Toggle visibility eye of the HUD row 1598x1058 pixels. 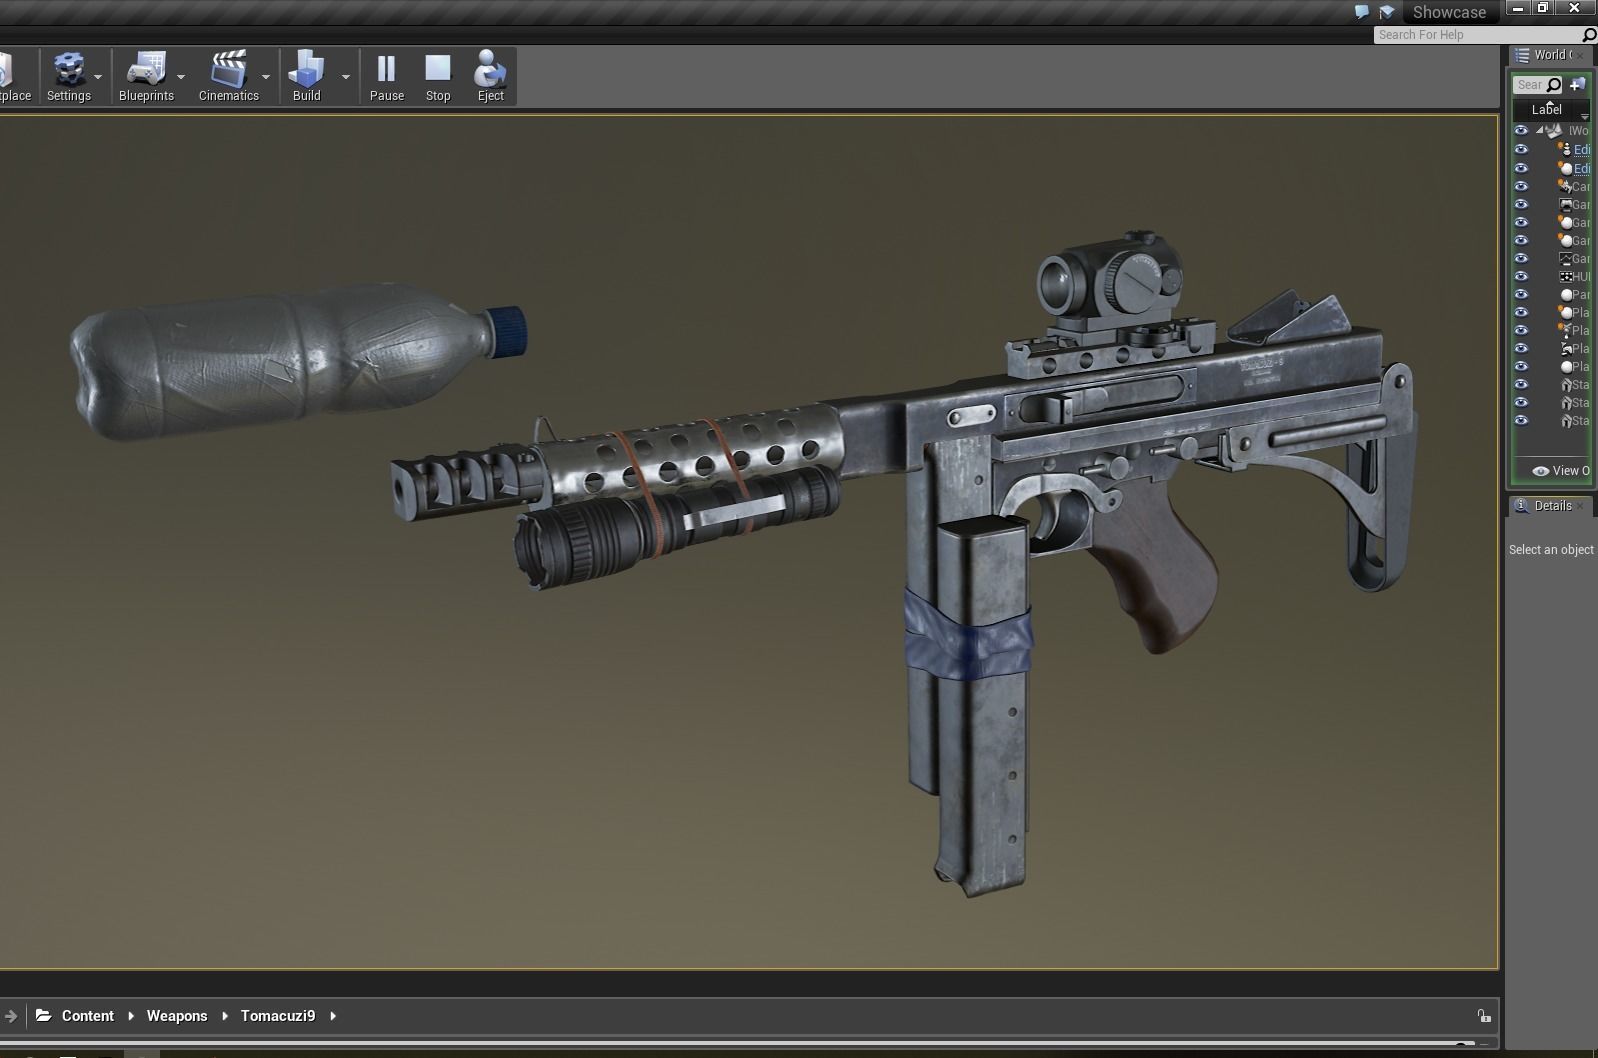1521,277
